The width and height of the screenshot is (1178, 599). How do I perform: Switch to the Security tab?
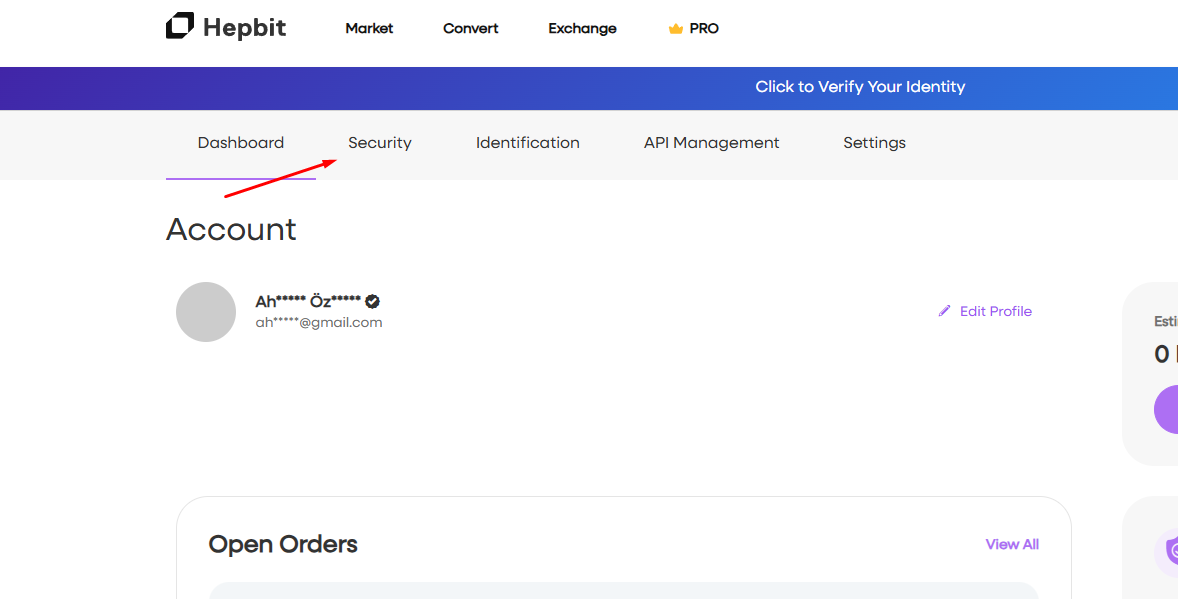coord(380,143)
